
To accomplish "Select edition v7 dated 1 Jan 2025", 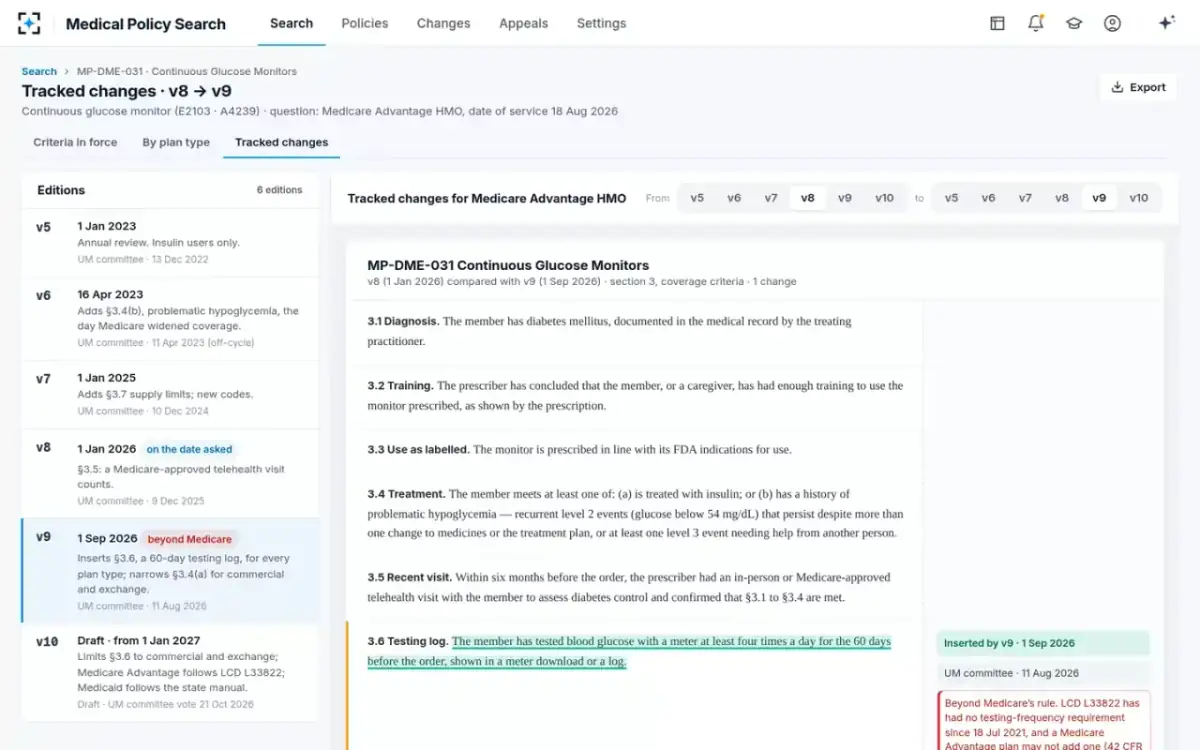I will point(170,394).
